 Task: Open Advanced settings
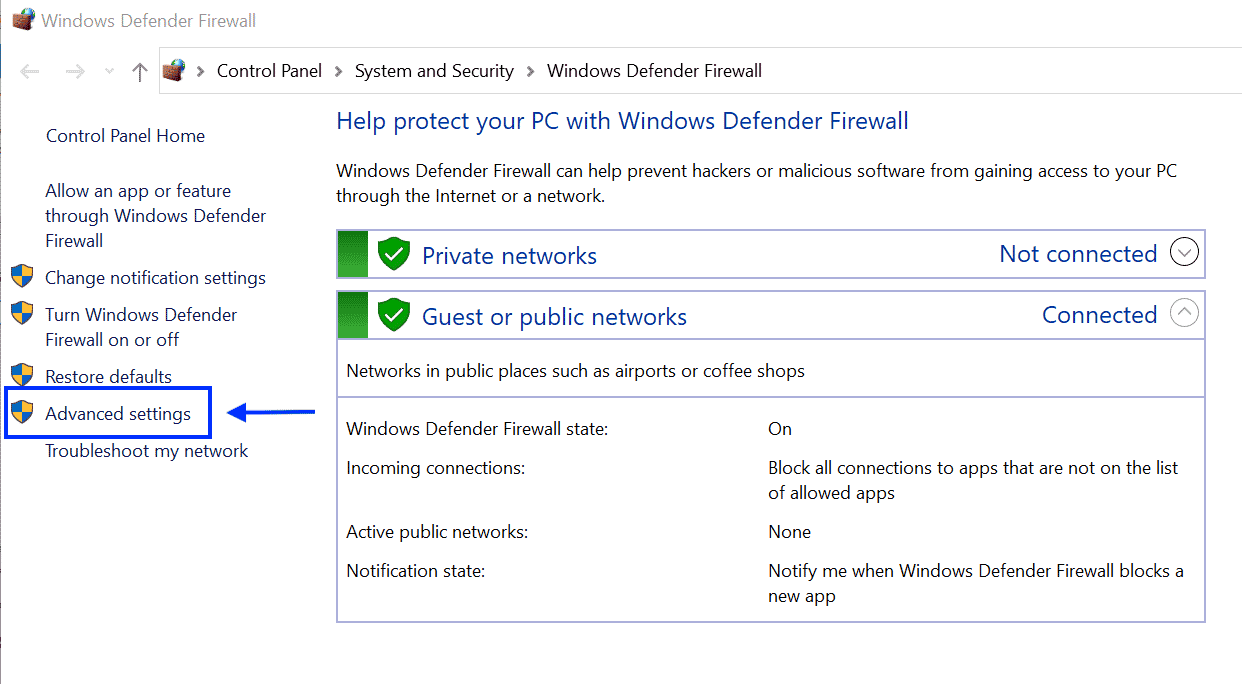point(118,414)
